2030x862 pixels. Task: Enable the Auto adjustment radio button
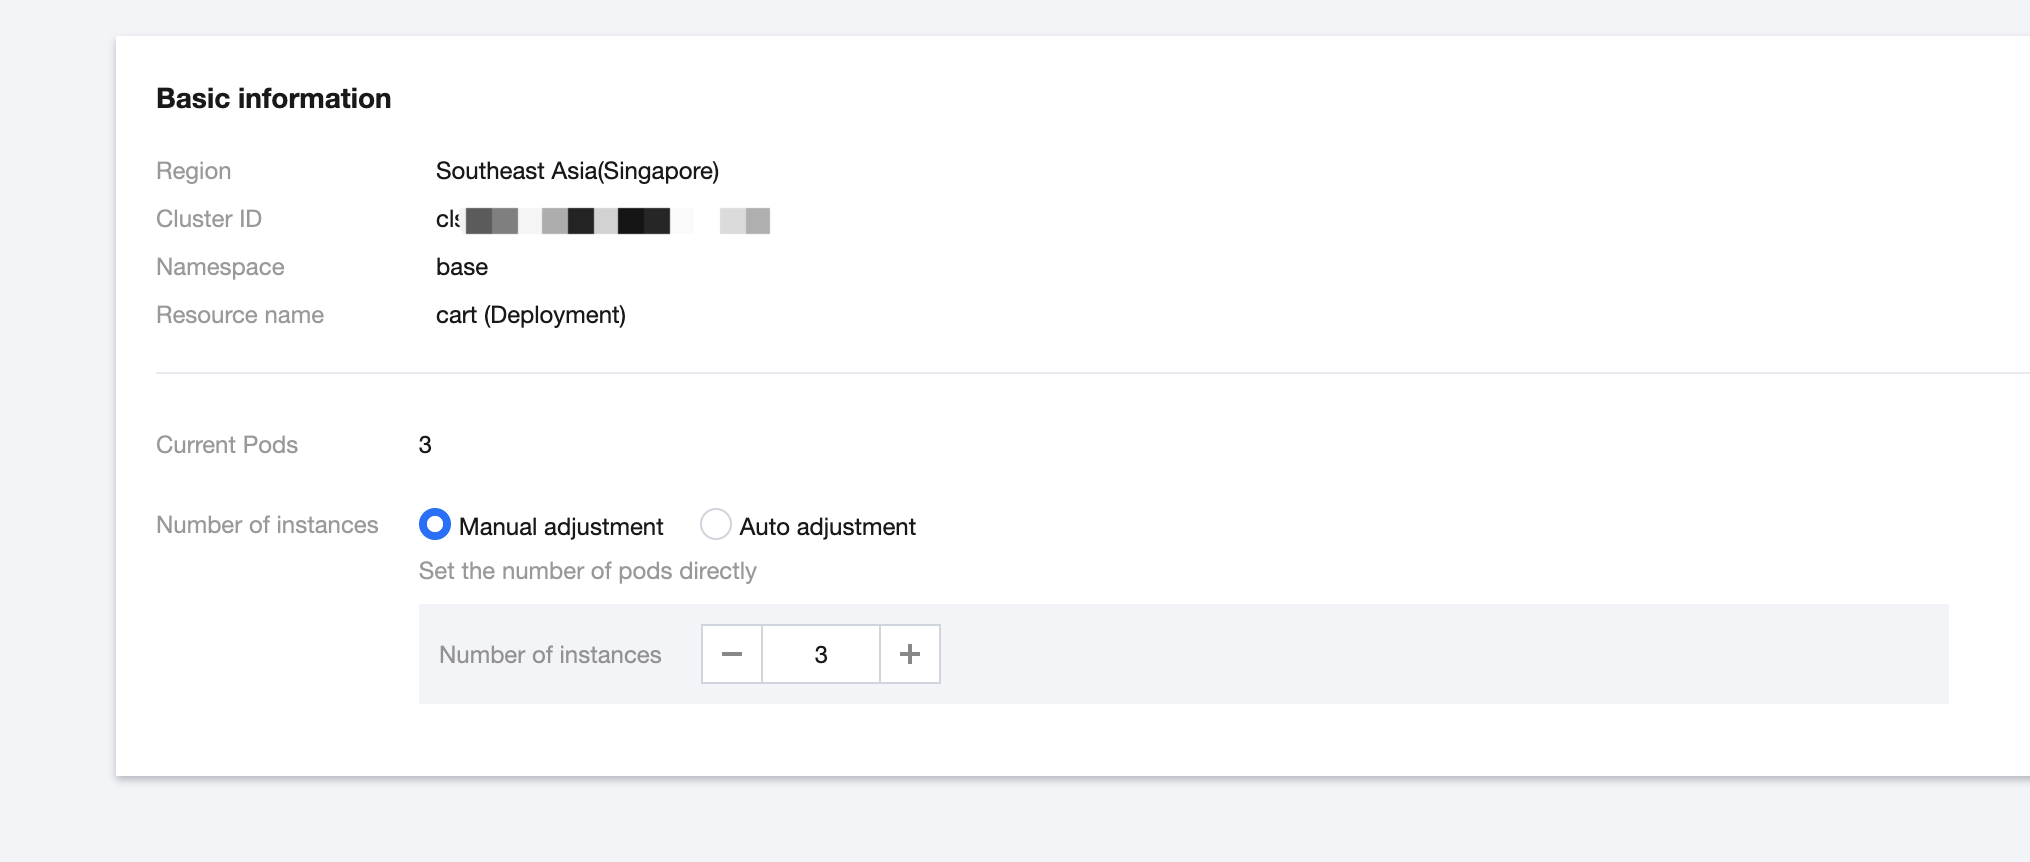[716, 524]
